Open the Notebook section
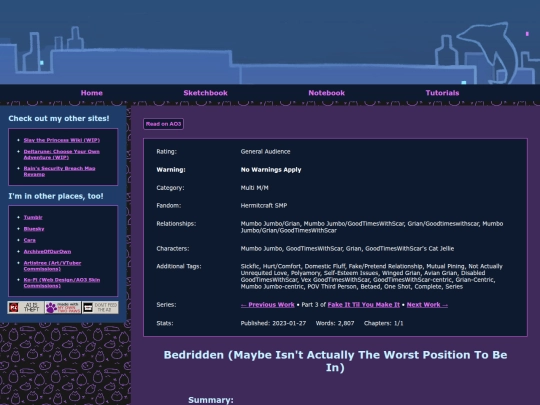The height and width of the screenshot is (405, 540). [x=326, y=93]
